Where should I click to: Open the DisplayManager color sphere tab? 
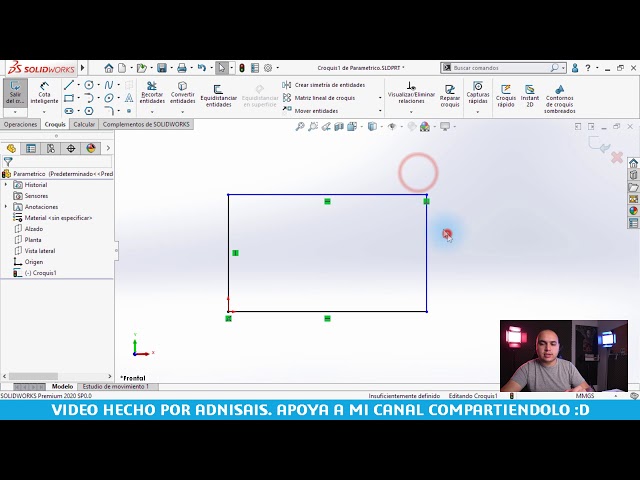coord(91,148)
